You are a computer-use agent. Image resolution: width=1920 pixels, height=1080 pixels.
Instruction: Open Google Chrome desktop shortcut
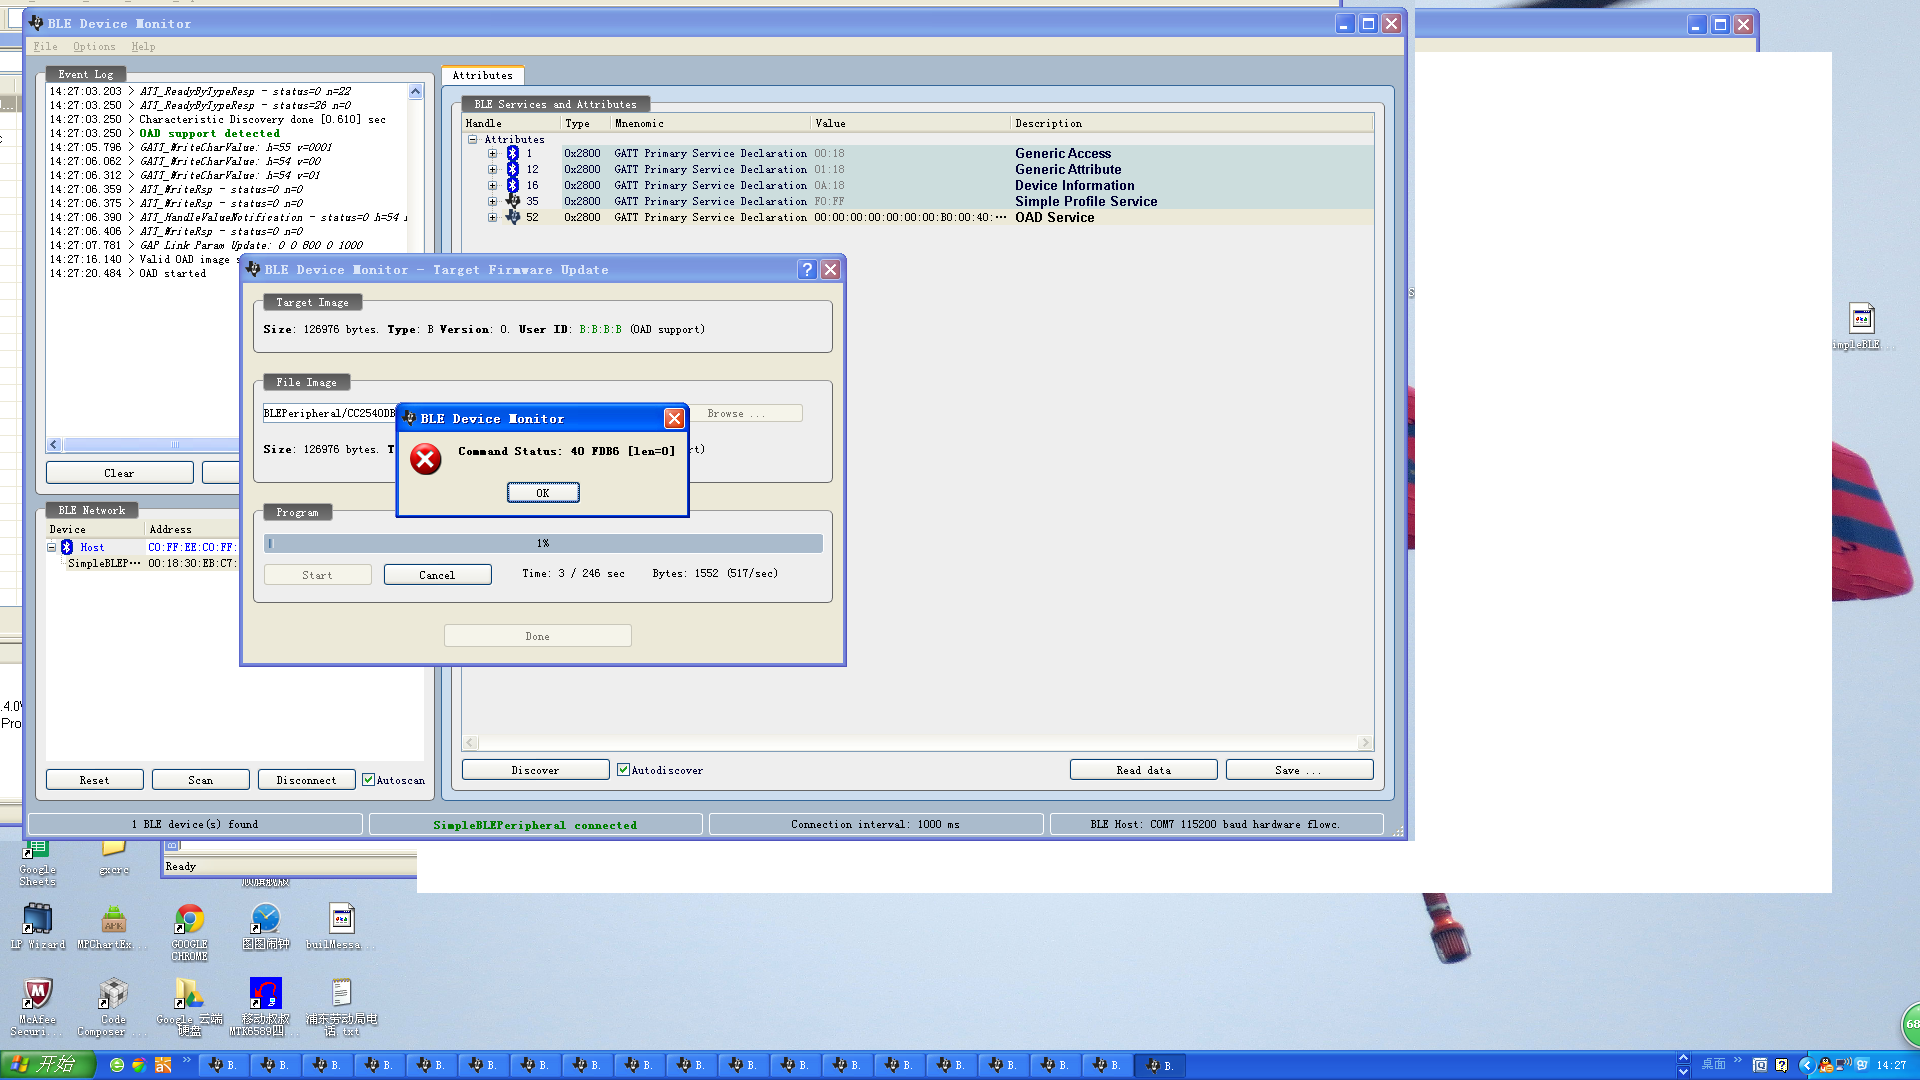click(x=189, y=919)
